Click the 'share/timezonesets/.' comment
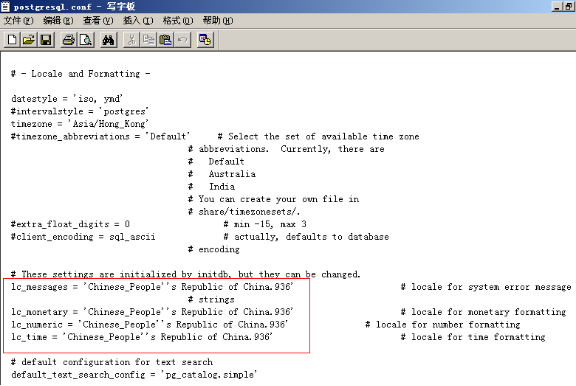The width and height of the screenshot is (576, 386). point(244,212)
